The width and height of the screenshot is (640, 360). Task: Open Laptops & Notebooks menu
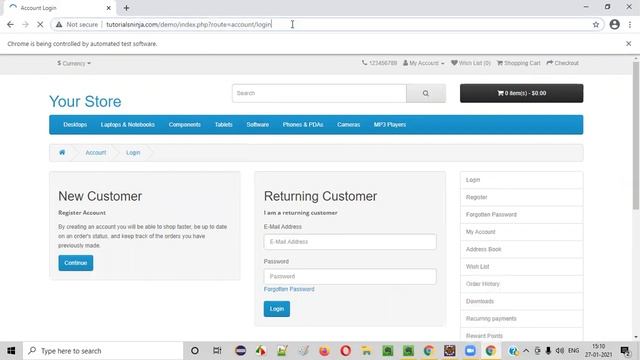128,124
